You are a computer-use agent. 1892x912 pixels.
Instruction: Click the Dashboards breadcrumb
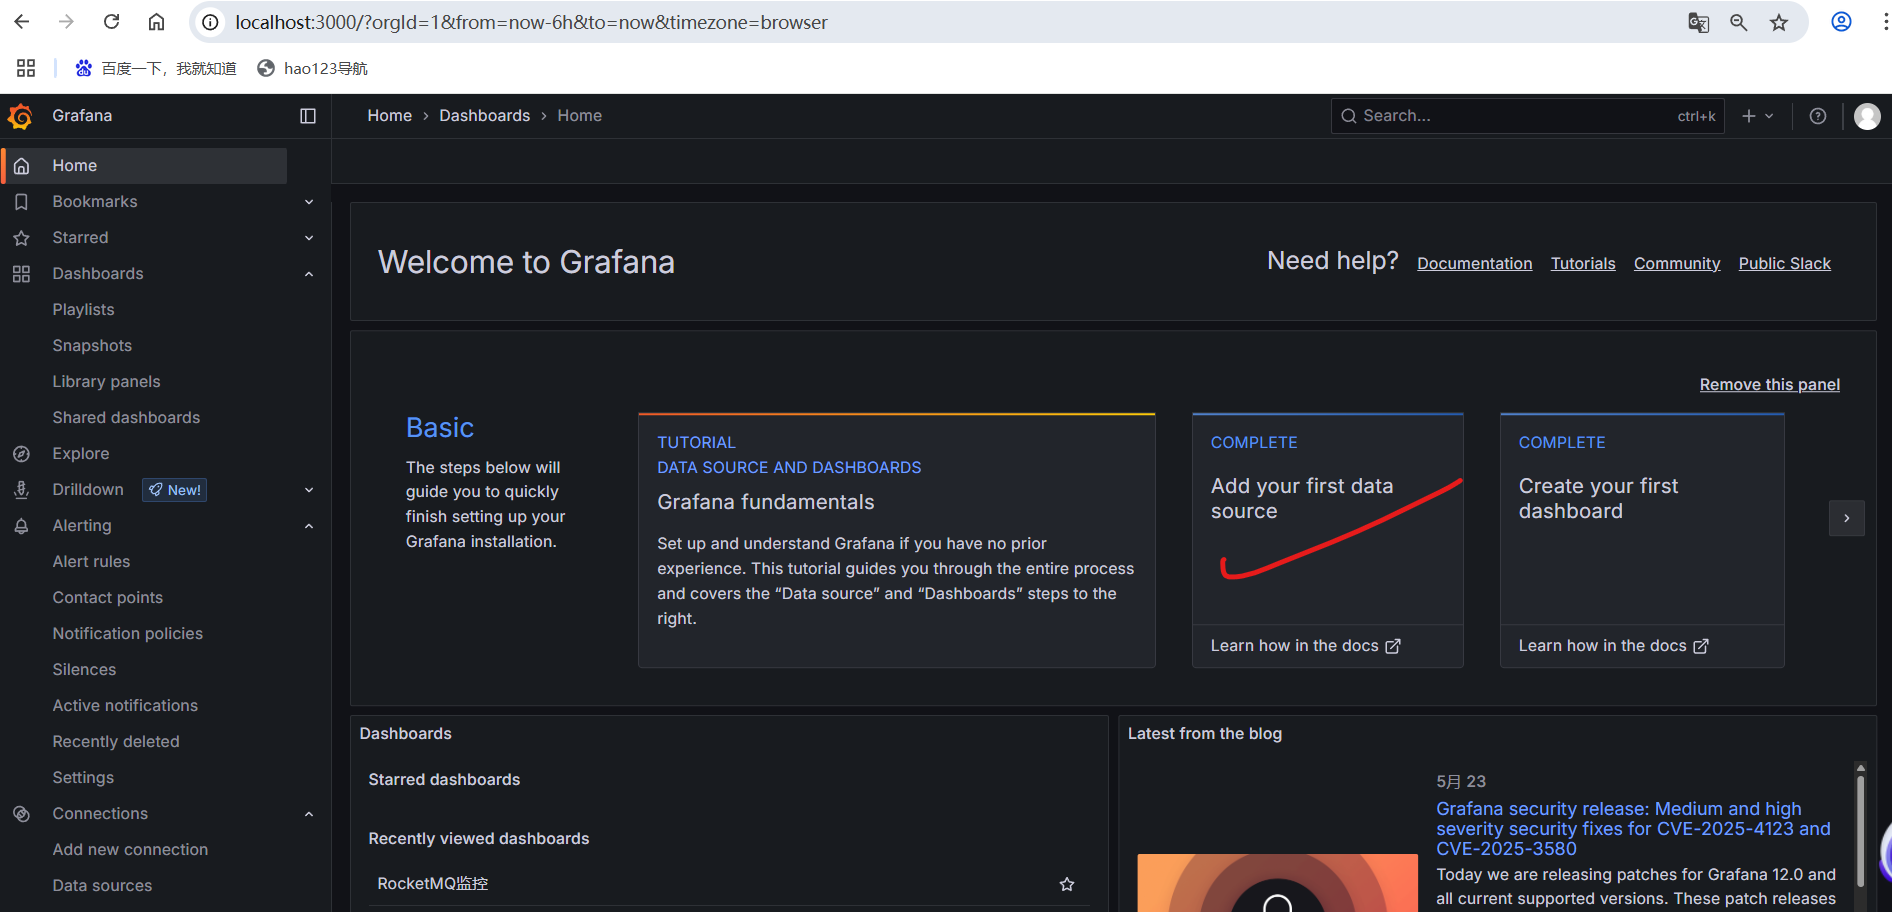(x=484, y=115)
